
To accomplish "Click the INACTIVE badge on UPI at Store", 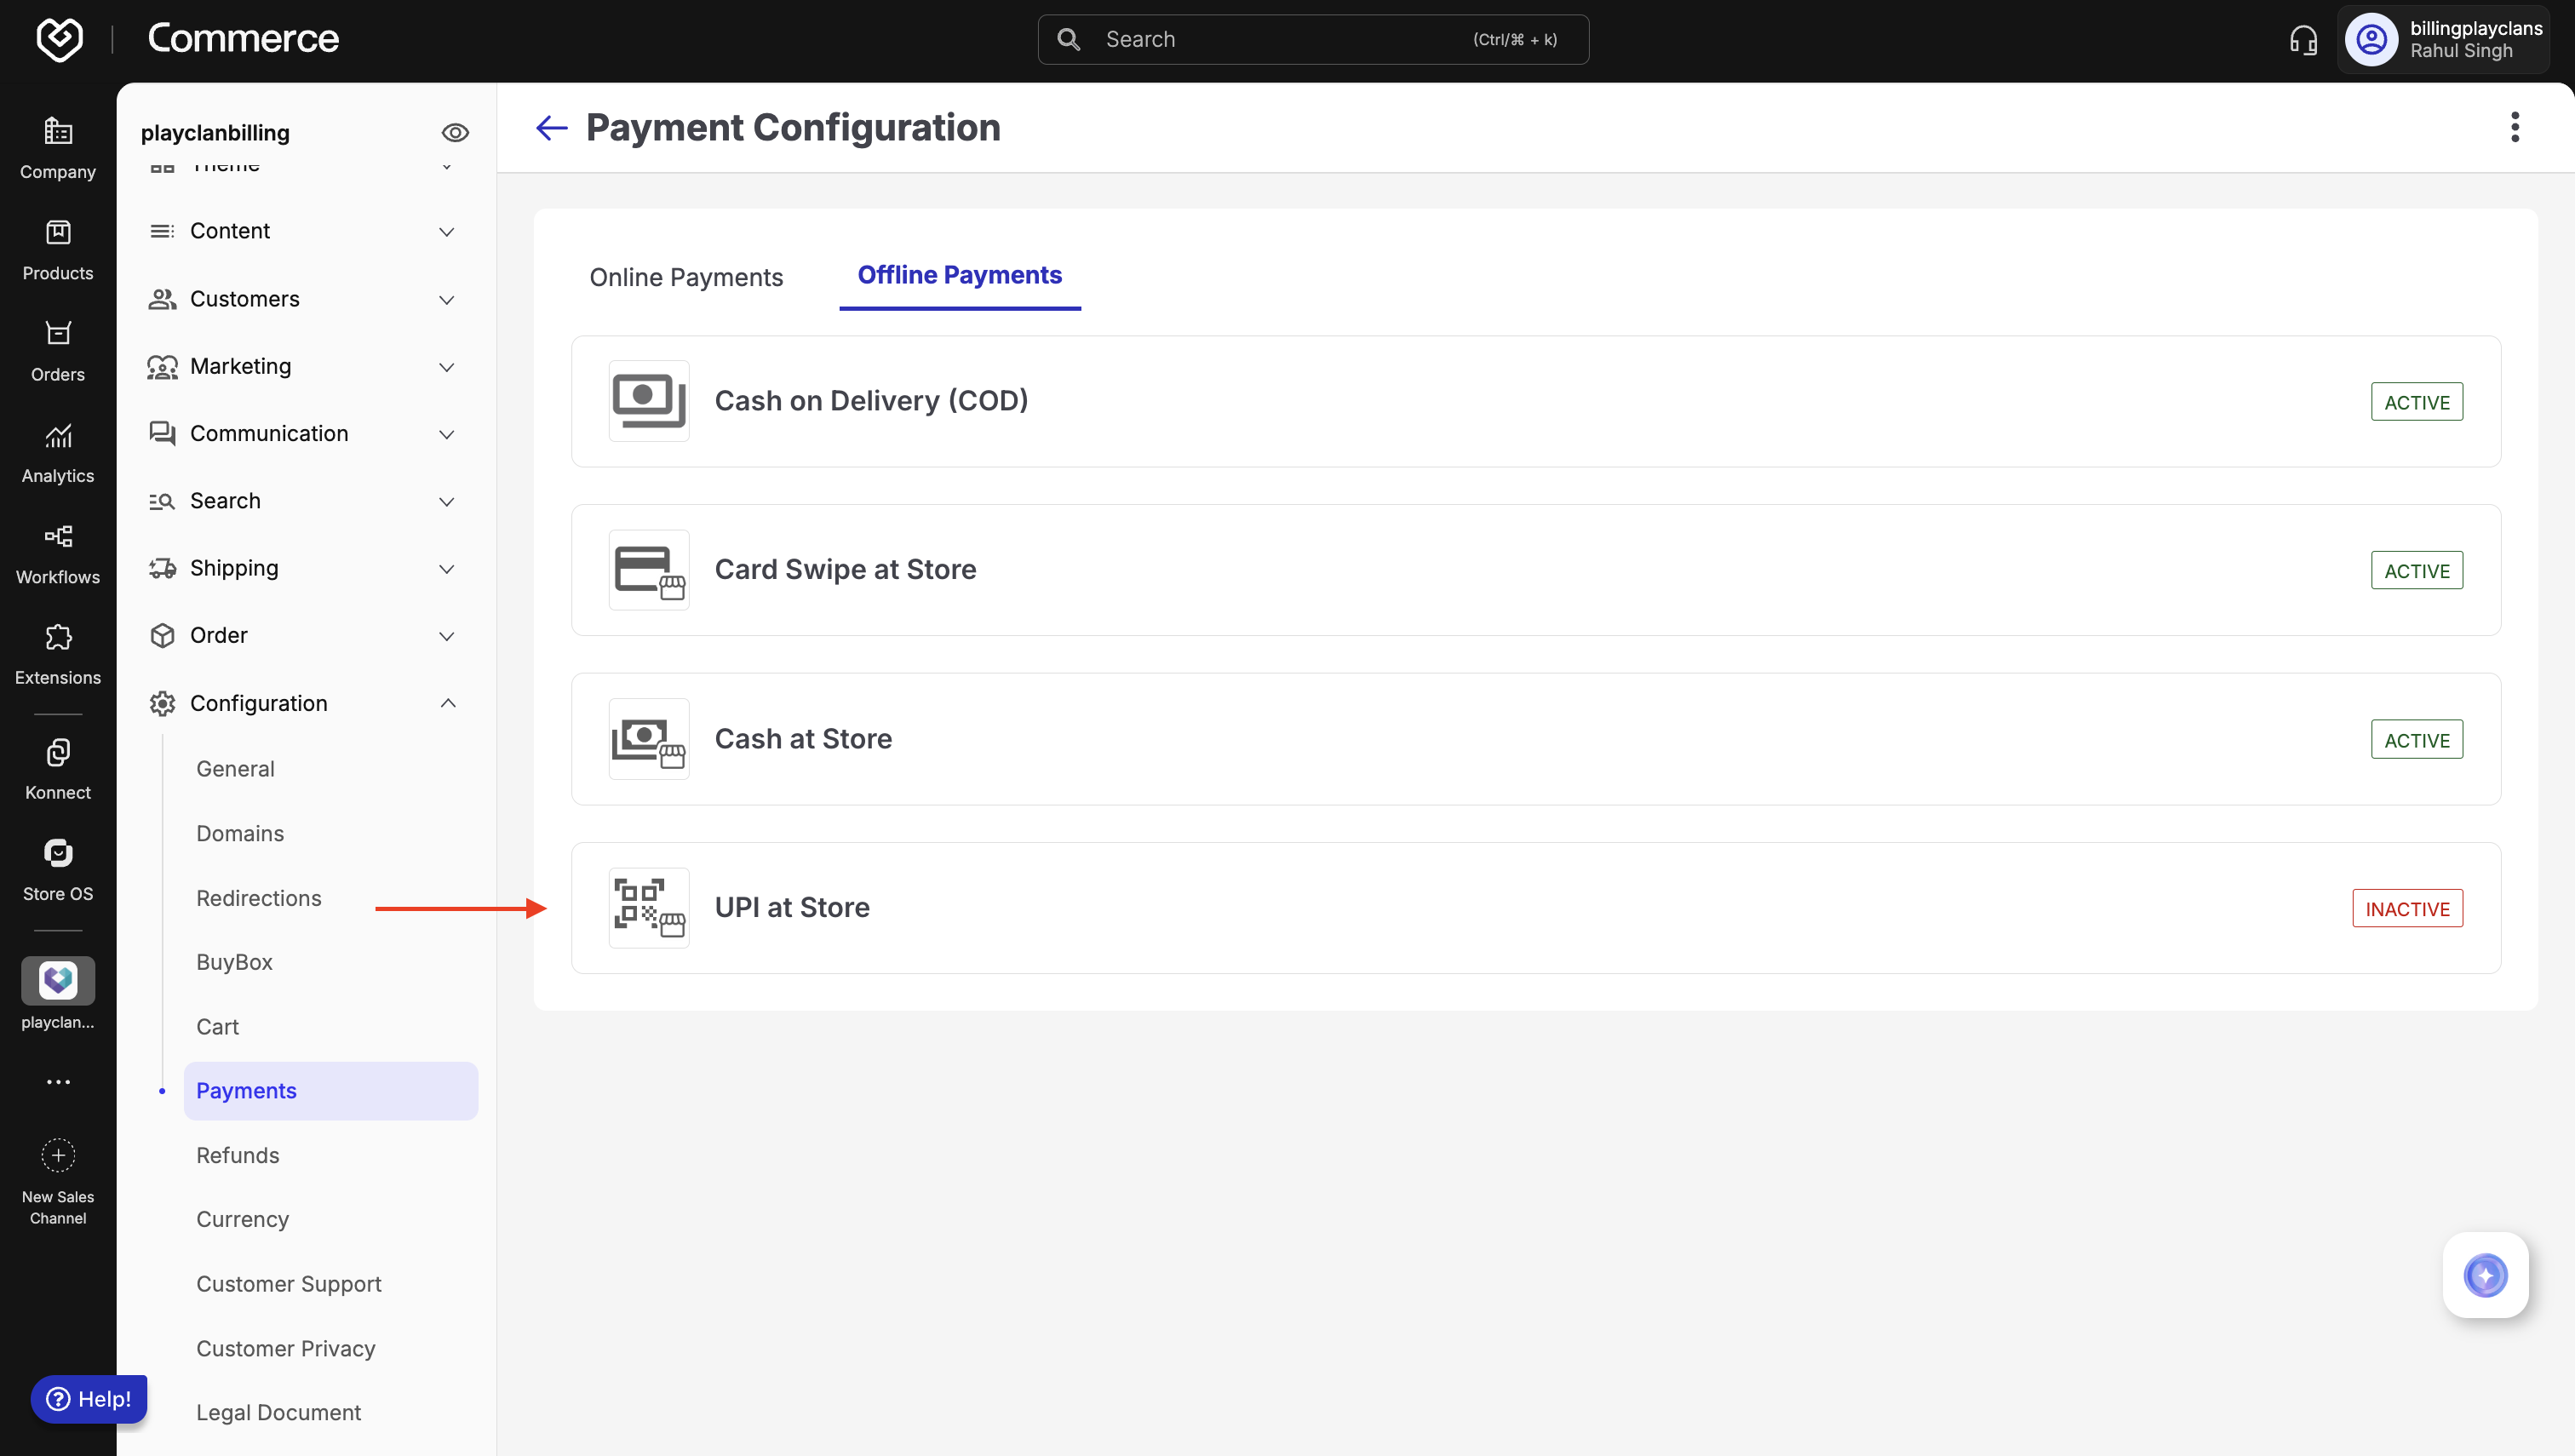I will pyautogui.click(x=2406, y=908).
